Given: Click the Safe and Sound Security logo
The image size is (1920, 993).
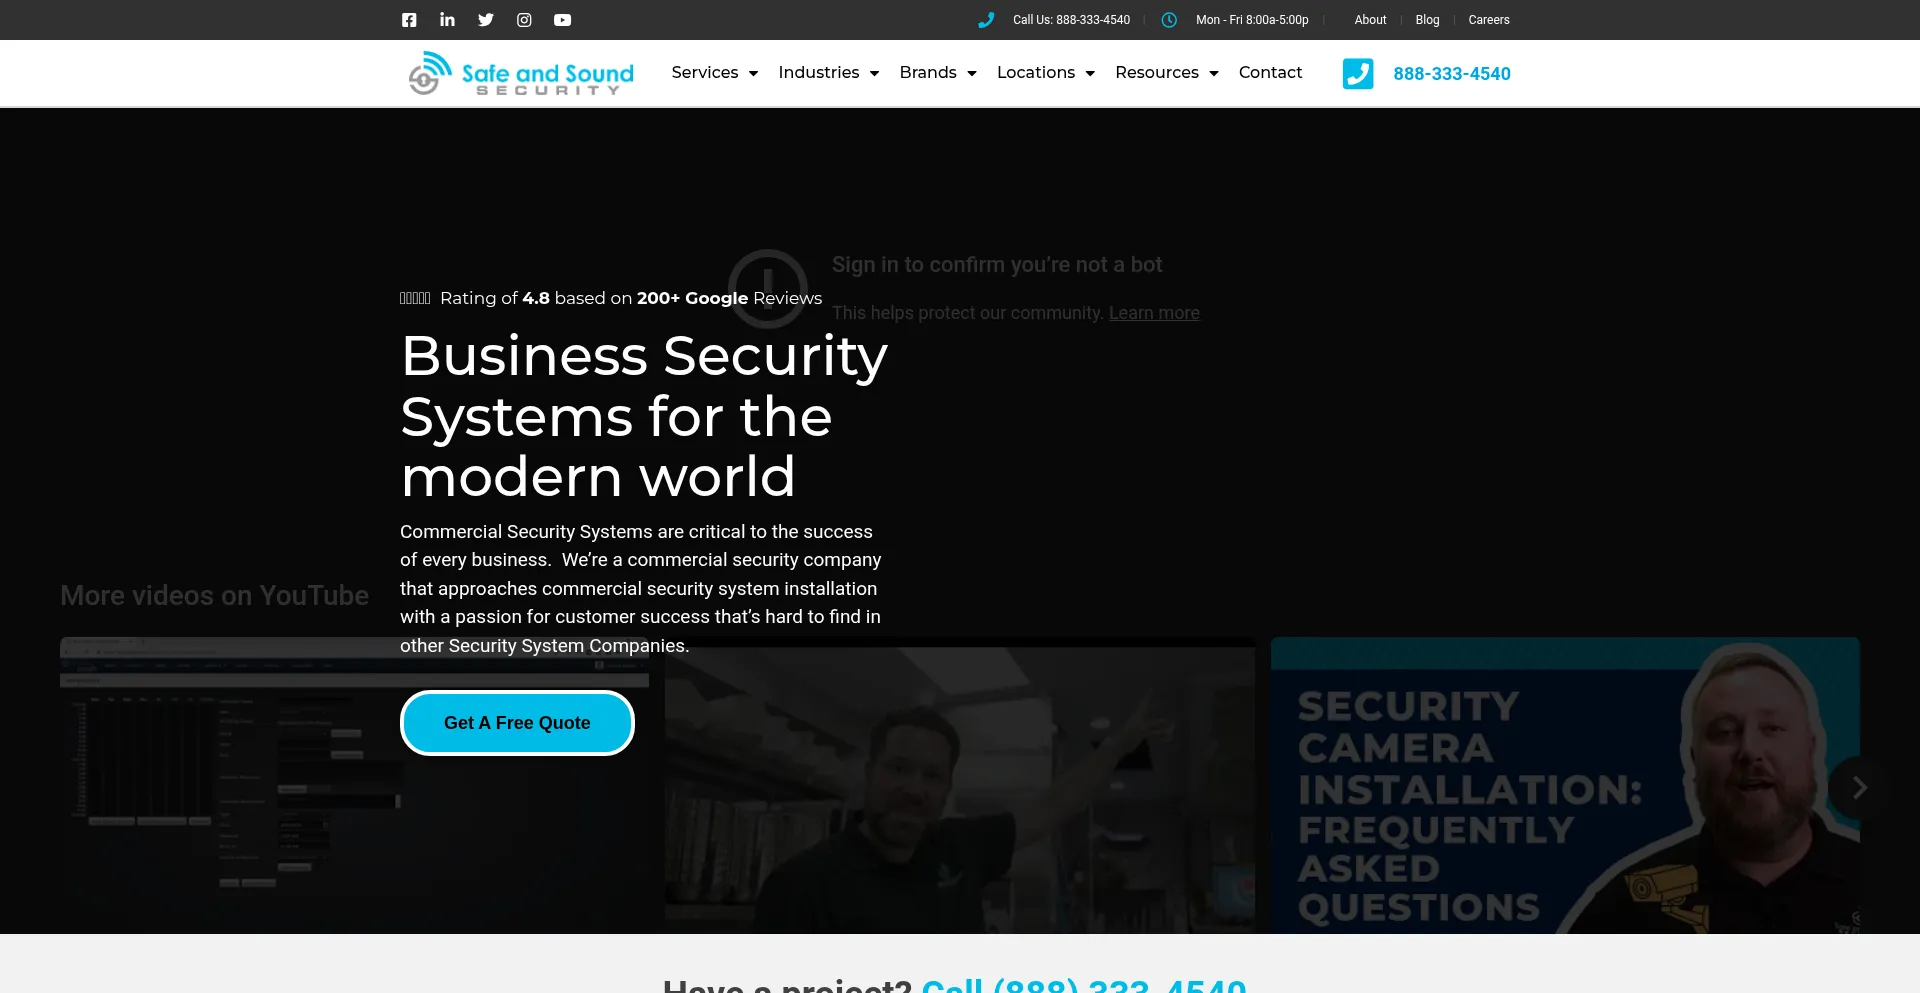Looking at the screenshot, I should point(521,73).
